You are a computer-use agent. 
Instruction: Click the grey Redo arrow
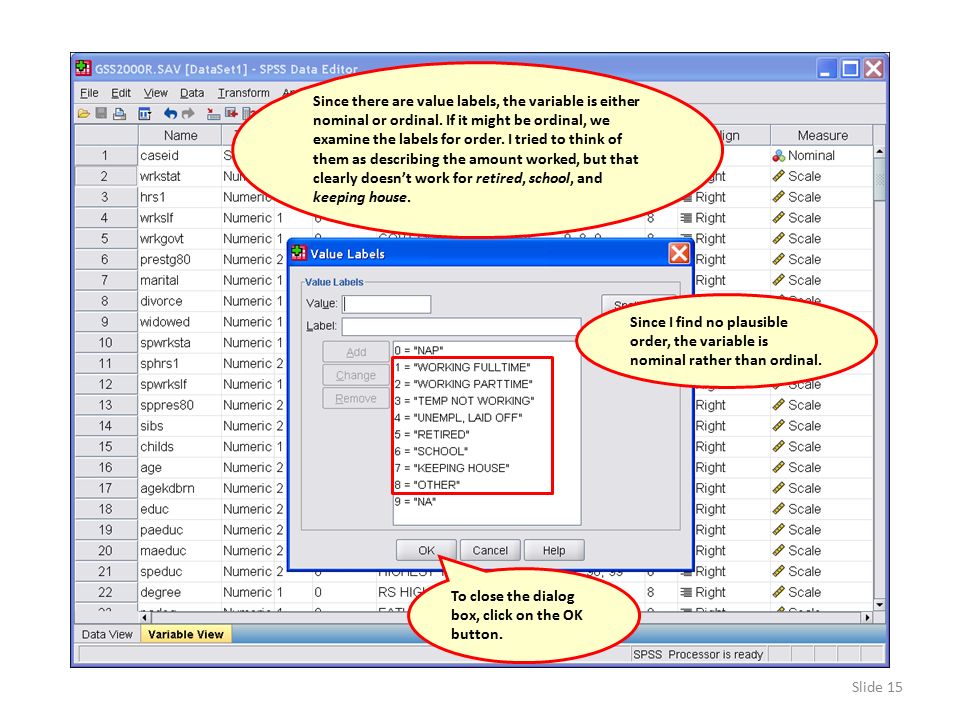click(x=188, y=113)
